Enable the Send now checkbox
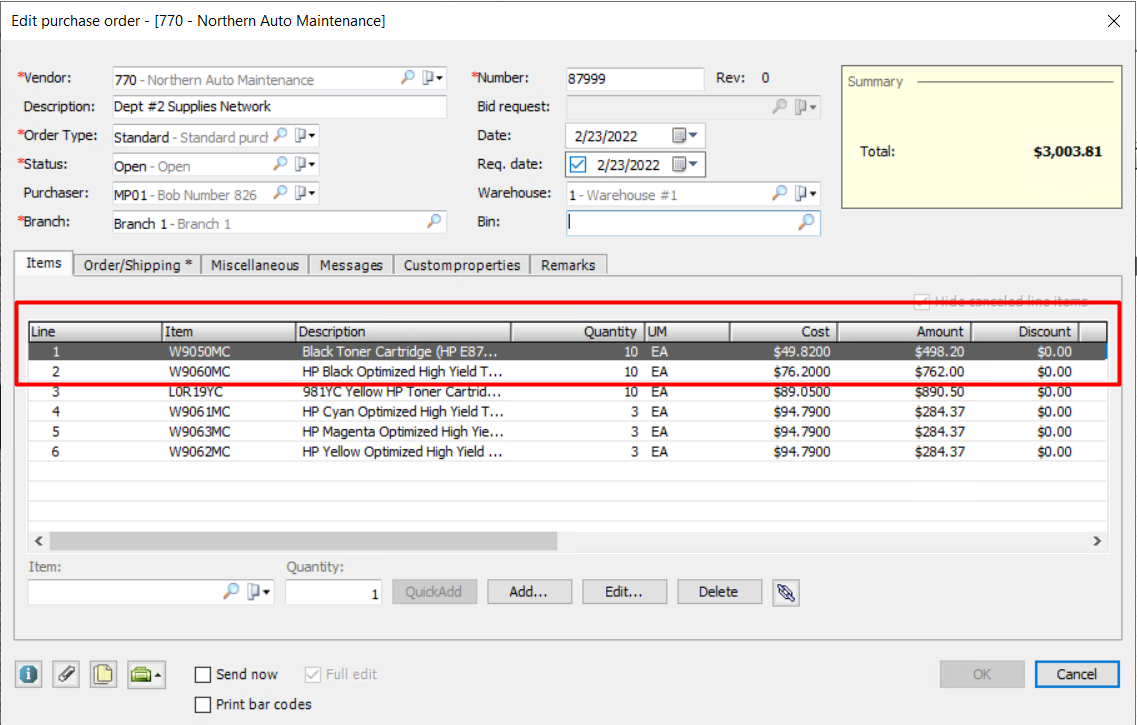Viewport: 1137px width, 725px height. [x=203, y=674]
